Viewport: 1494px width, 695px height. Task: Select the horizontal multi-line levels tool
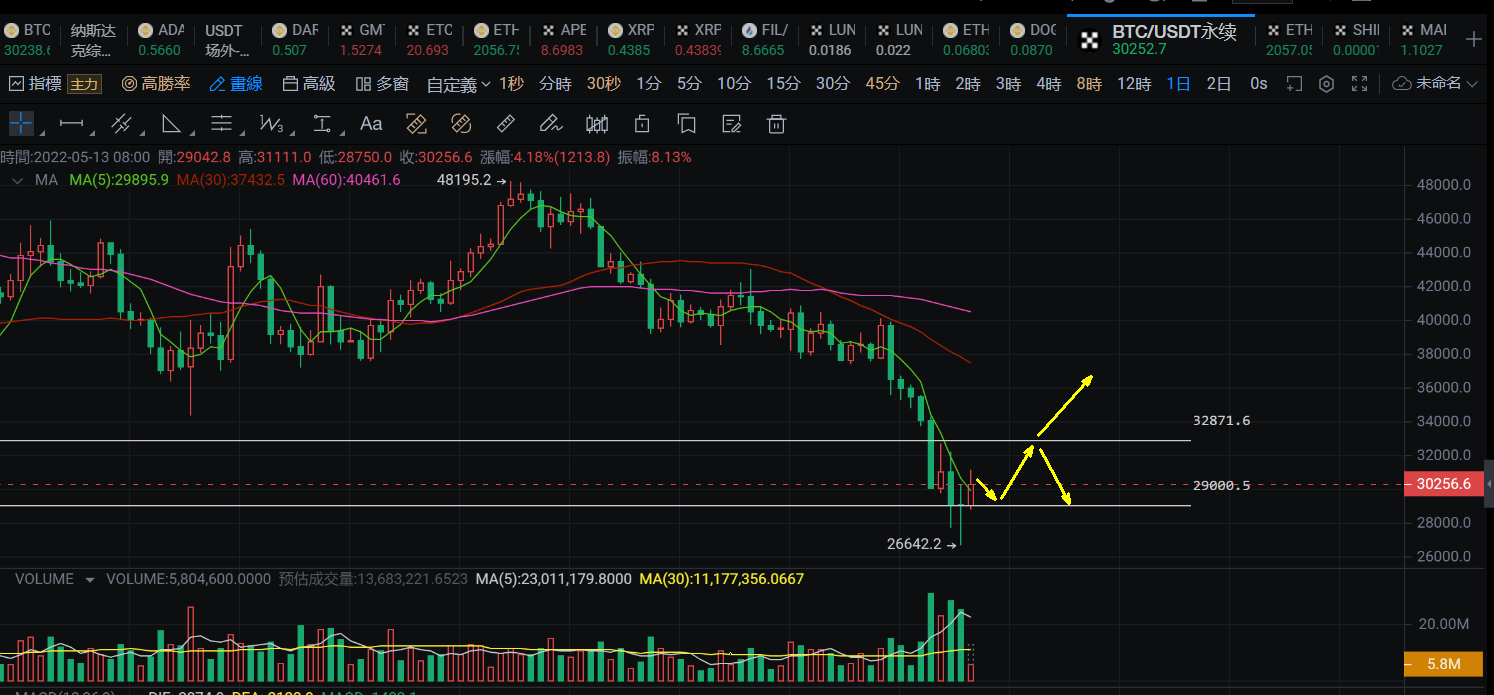pos(221,124)
